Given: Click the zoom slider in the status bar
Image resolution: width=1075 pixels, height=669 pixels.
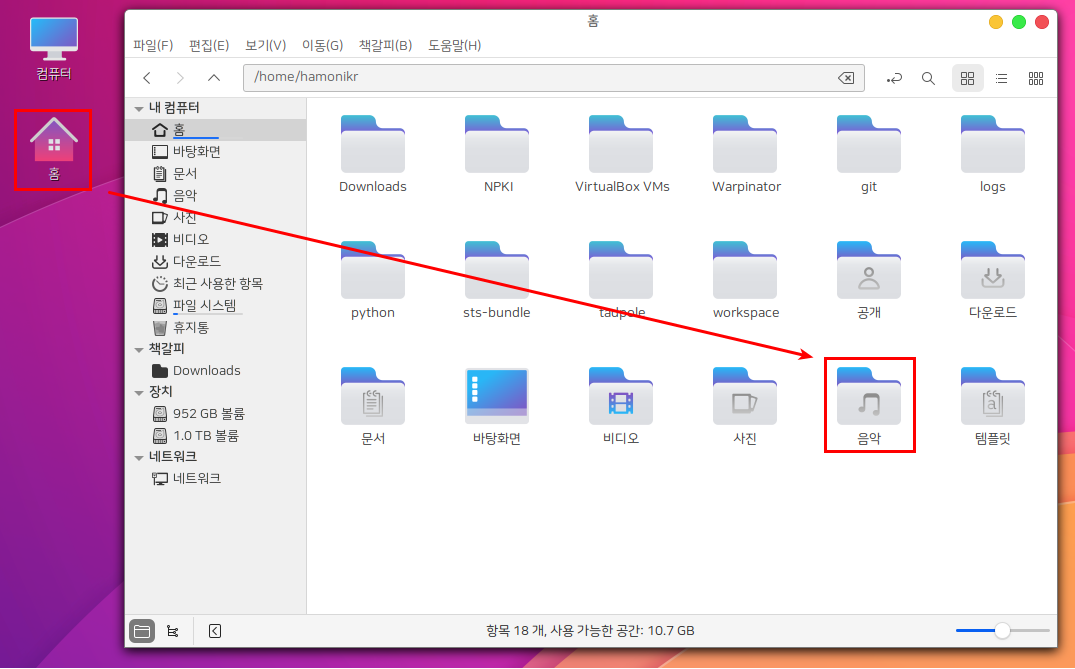Looking at the screenshot, I should pos(1002,630).
